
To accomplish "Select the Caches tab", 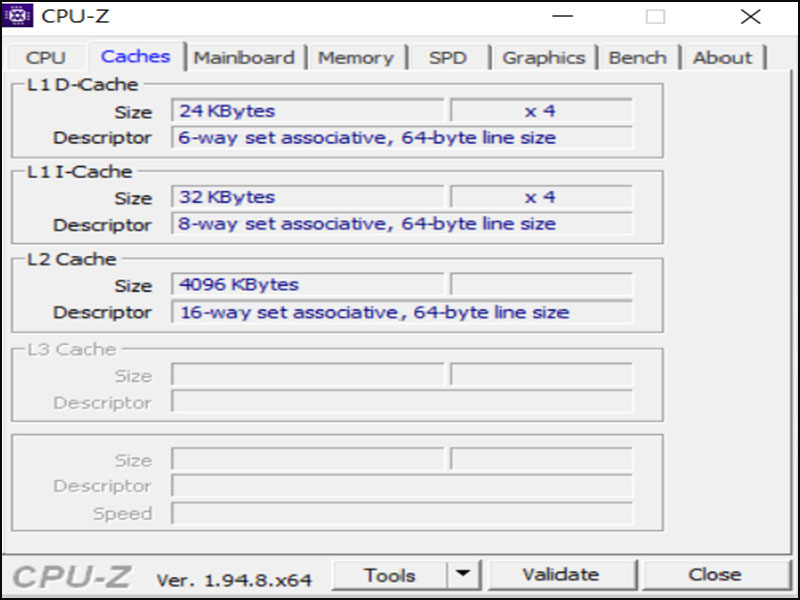I will tap(136, 56).
